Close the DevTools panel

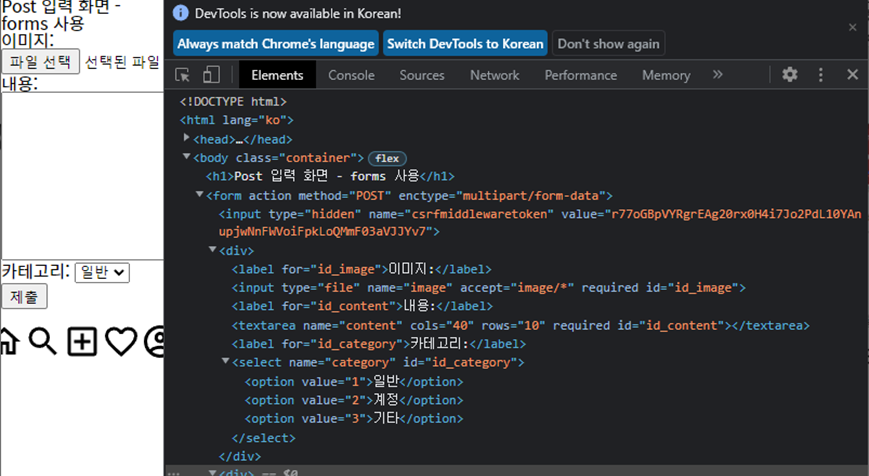852,74
